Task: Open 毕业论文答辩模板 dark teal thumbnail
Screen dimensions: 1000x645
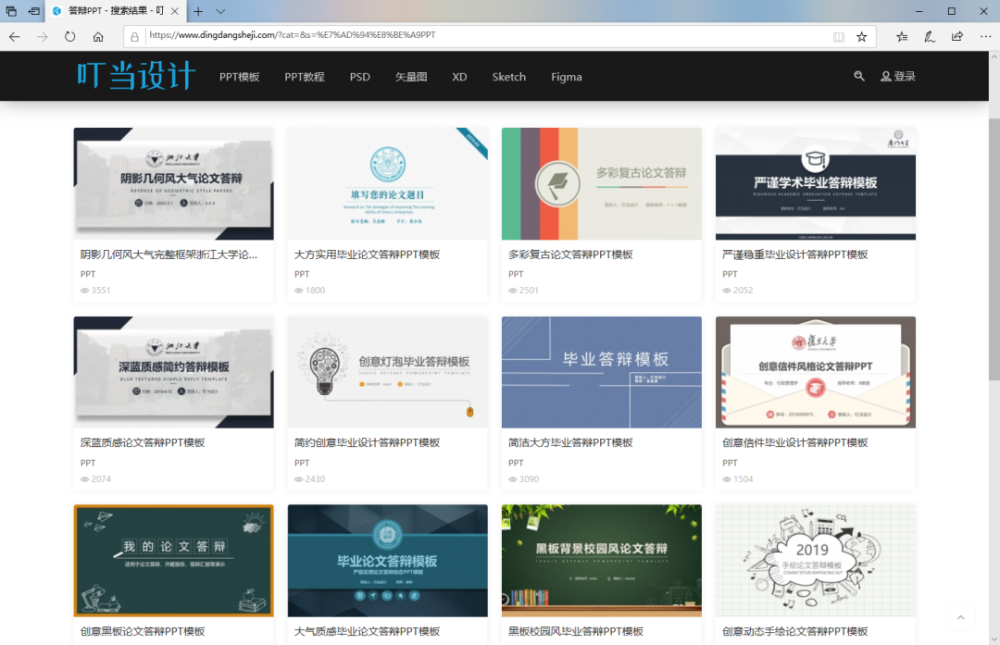Action: (388, 561)
